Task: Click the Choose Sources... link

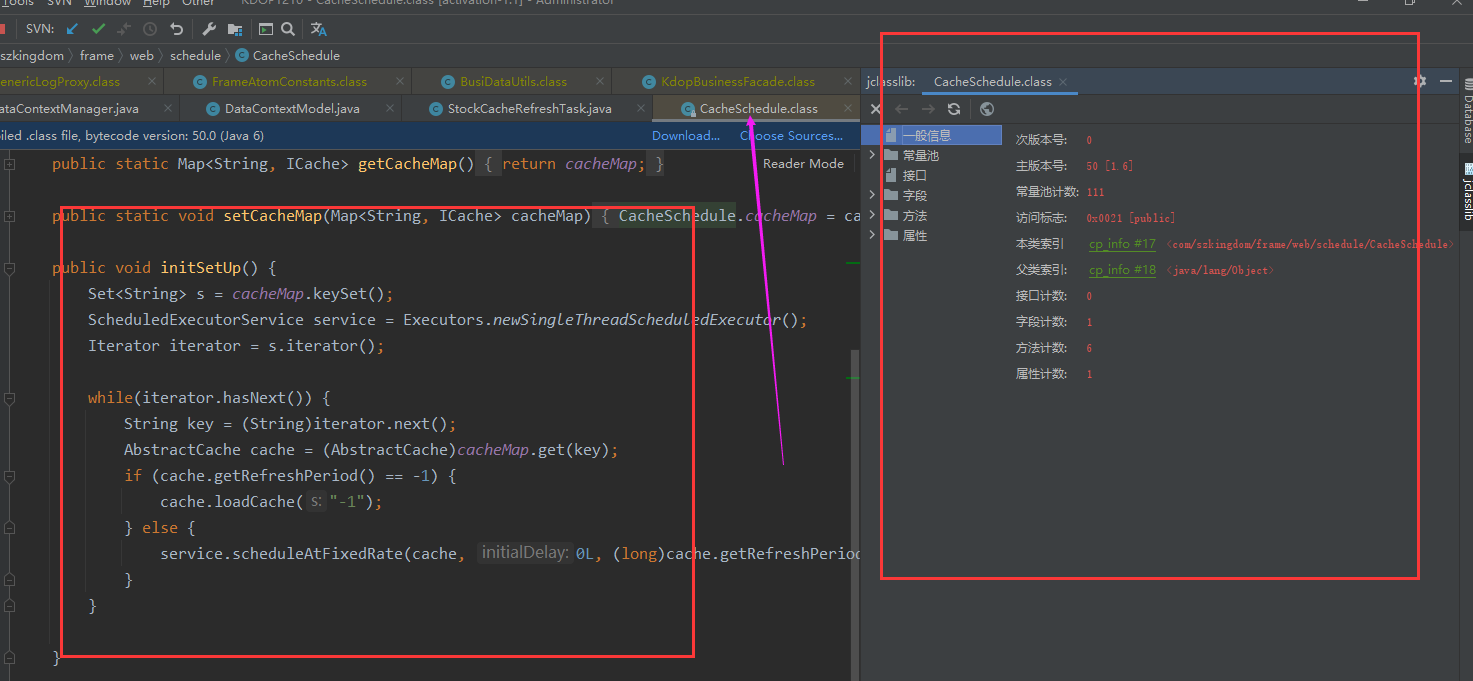Action: click(x=792, y=135)
